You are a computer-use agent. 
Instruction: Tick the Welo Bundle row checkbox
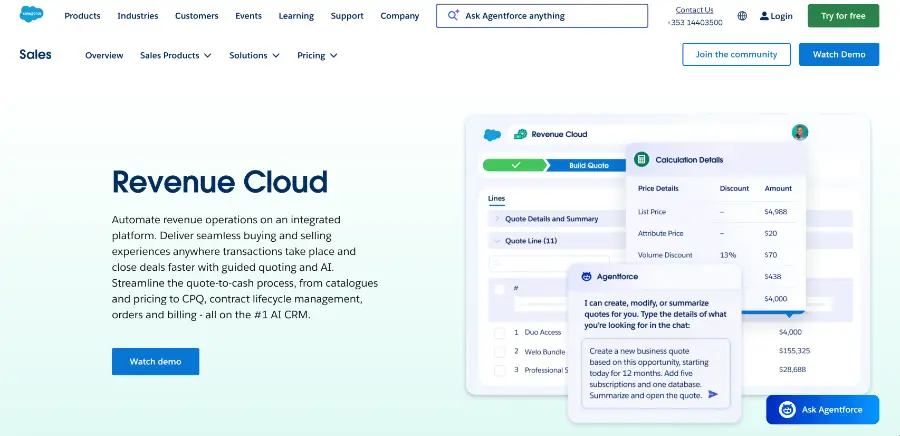(x=499, y=352)
